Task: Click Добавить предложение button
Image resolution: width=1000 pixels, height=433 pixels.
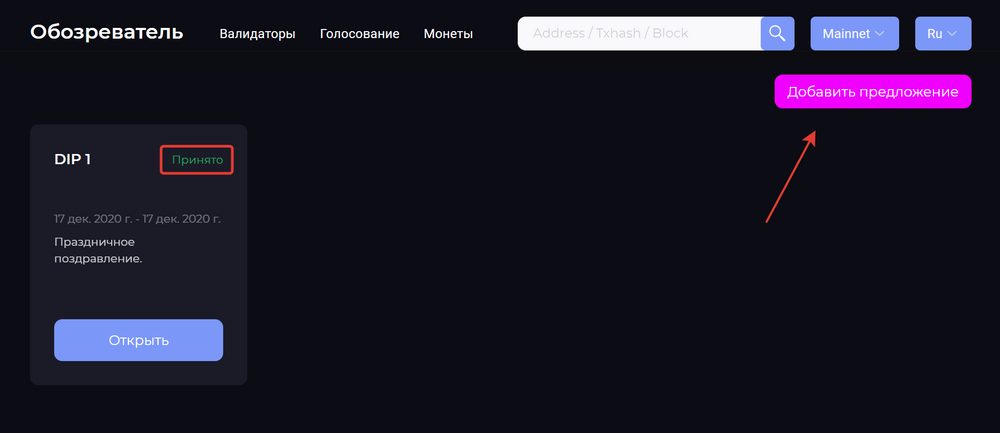Action: (x=872, y=92)
